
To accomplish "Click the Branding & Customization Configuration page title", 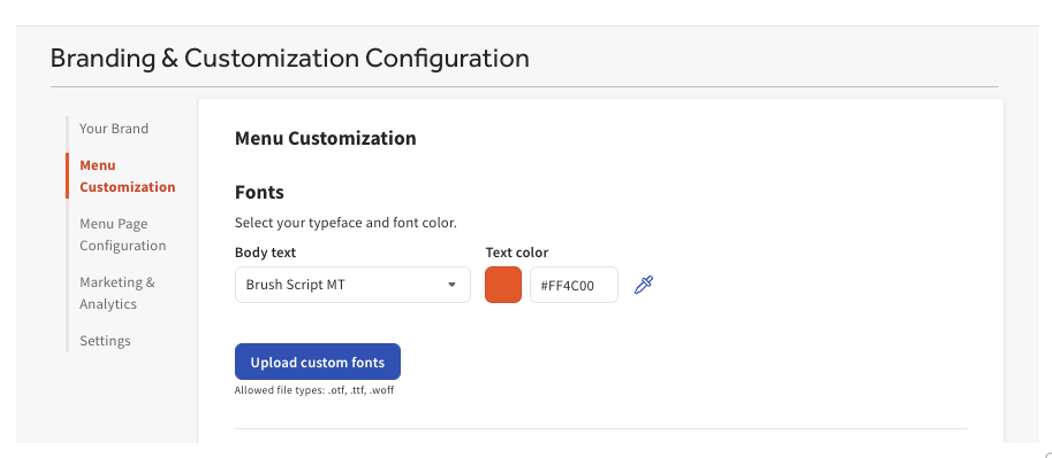I will (290, 58).
